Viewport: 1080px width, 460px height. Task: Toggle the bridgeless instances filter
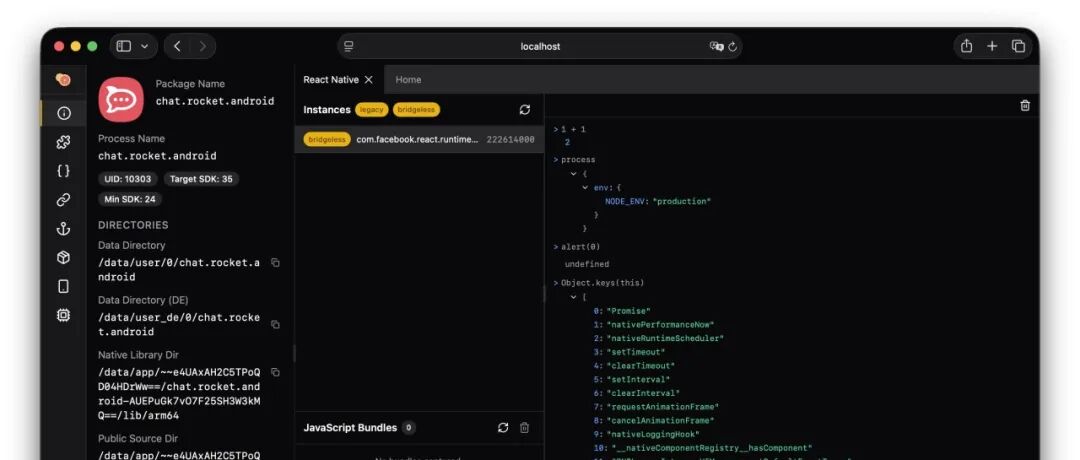tap(416, 109)
